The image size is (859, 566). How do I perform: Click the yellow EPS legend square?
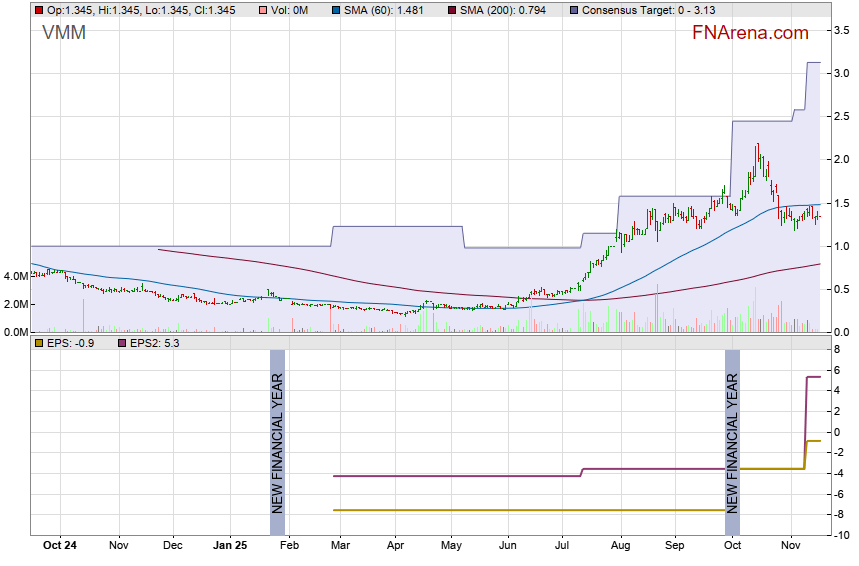(38, 343)
